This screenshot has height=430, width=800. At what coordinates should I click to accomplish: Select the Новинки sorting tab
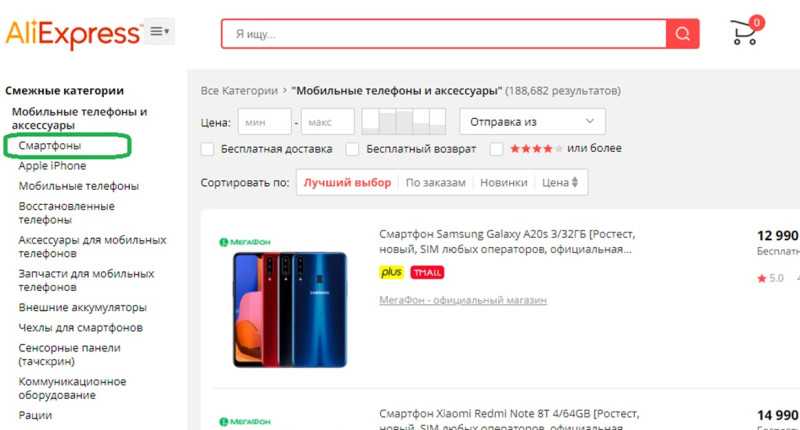(x=504, y=183)
